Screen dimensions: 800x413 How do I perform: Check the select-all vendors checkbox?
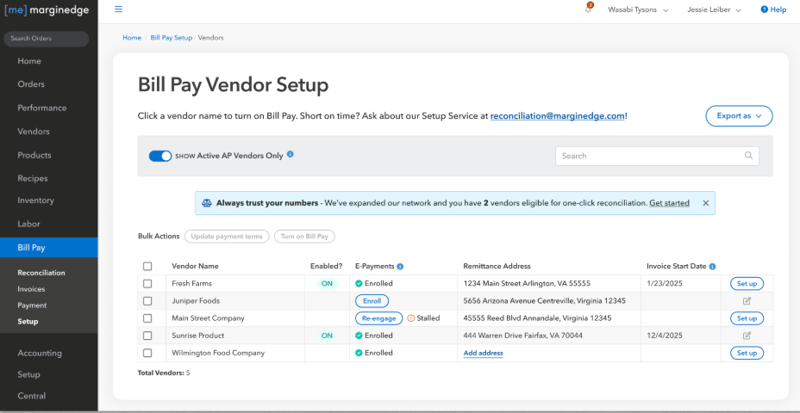pos(147,266)
